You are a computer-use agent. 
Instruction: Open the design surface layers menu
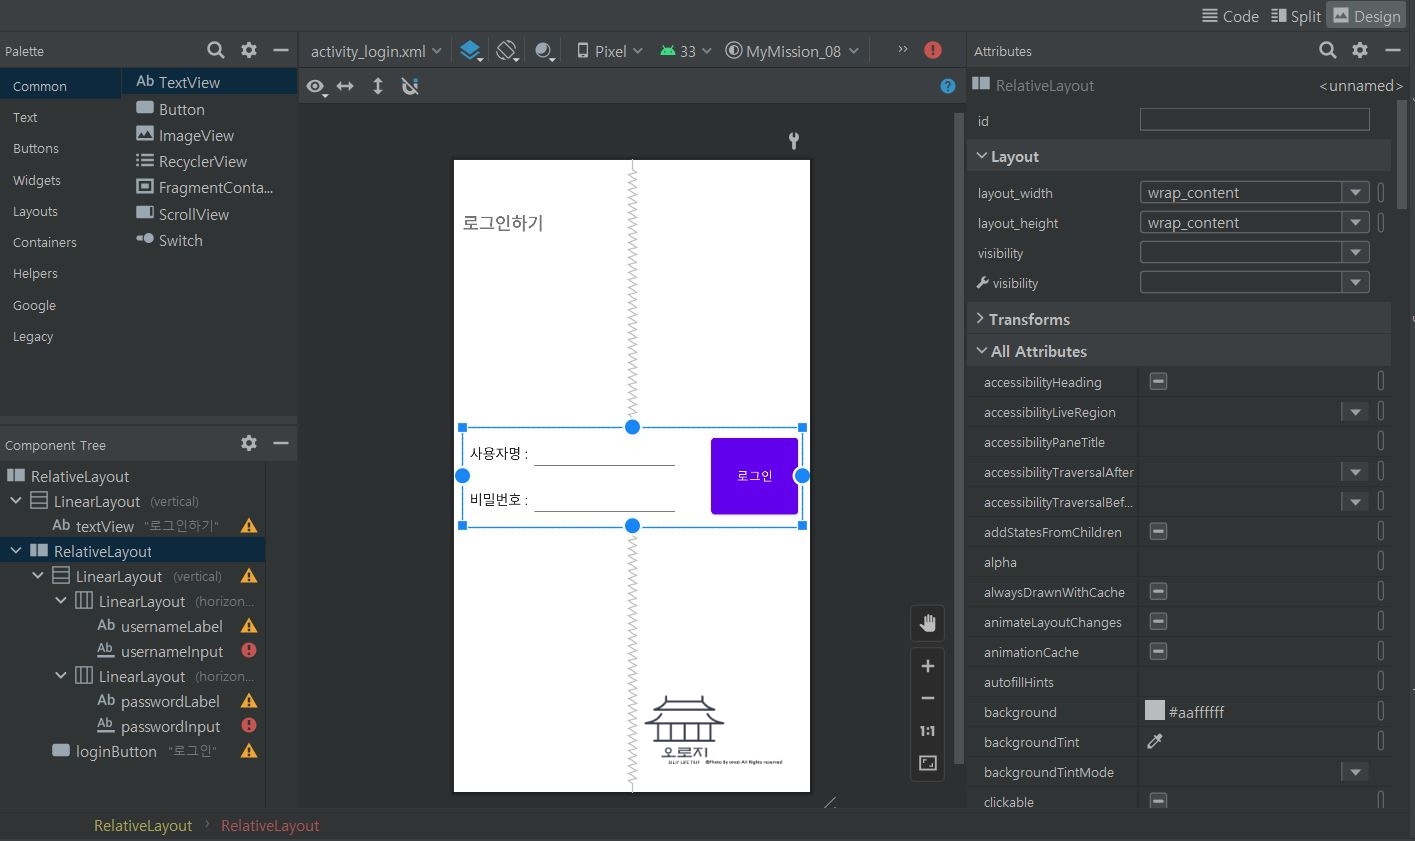pyautogui.click(x=471, y=51)
